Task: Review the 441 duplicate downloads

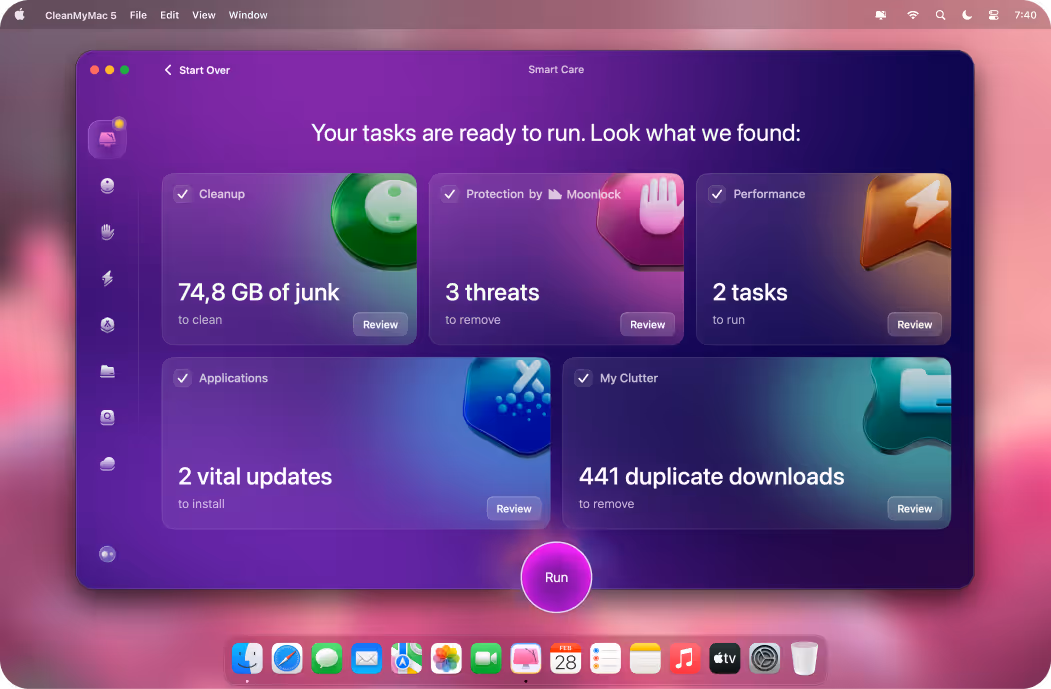Action: click(x=914, y=509)
